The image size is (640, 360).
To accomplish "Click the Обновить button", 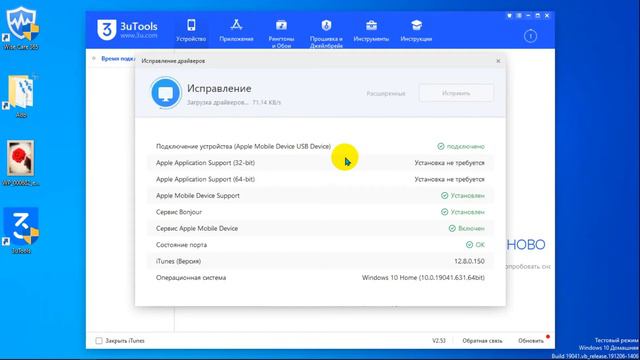I will (531, 340).
